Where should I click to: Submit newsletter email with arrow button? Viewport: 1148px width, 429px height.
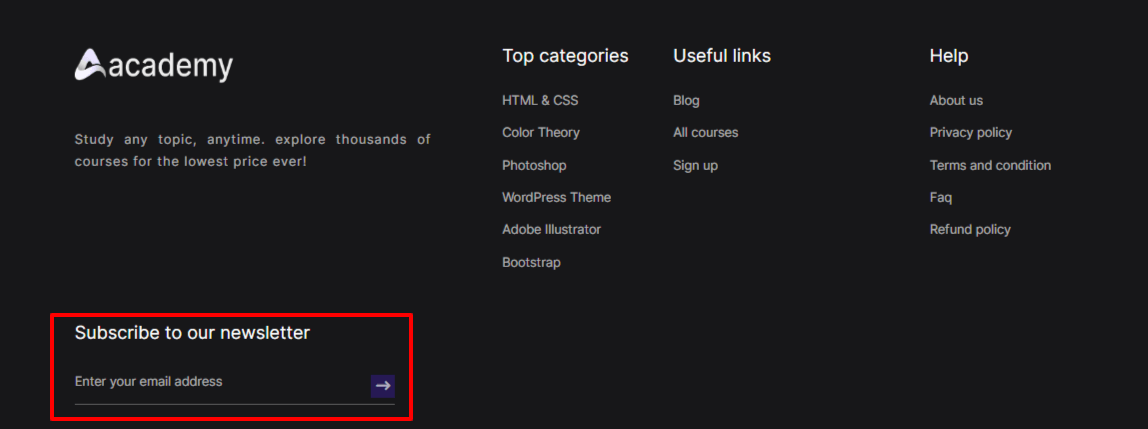(x=383, y=386)
